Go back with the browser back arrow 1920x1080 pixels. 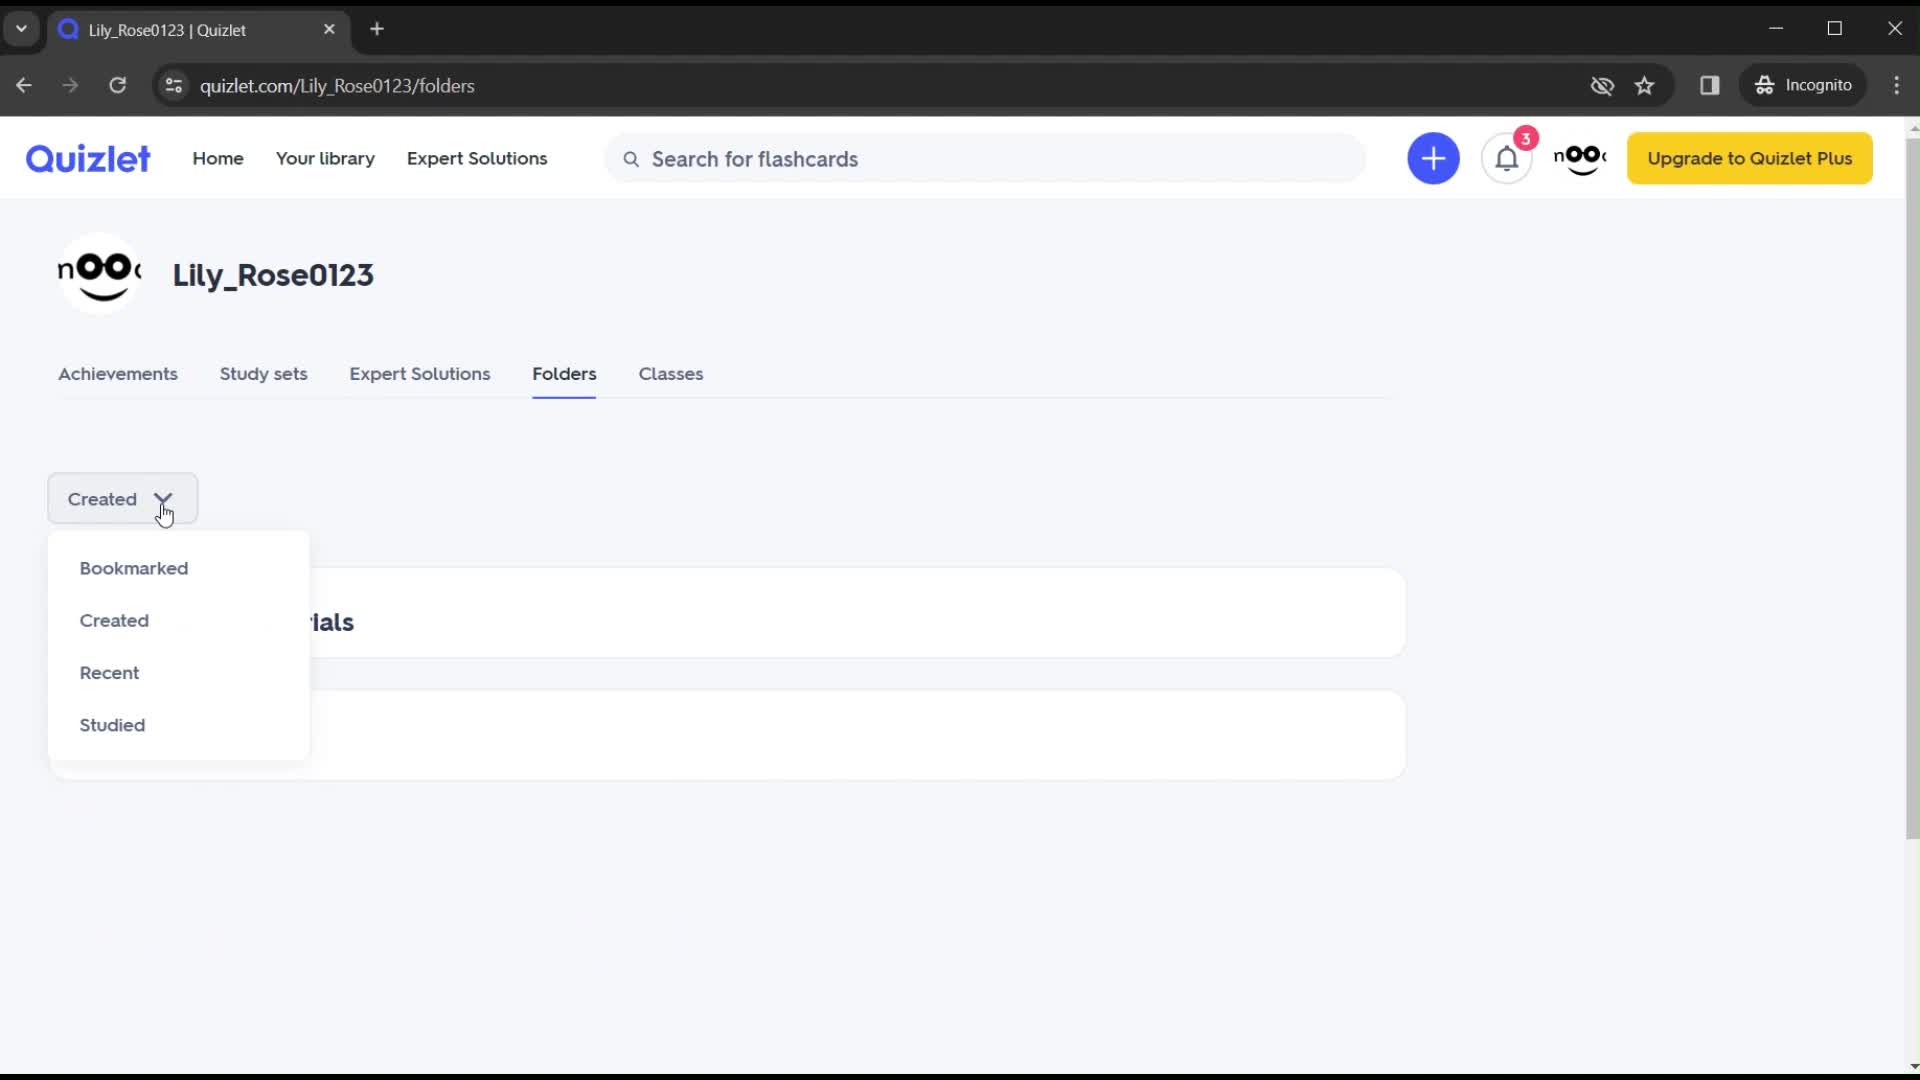point(24,85)
